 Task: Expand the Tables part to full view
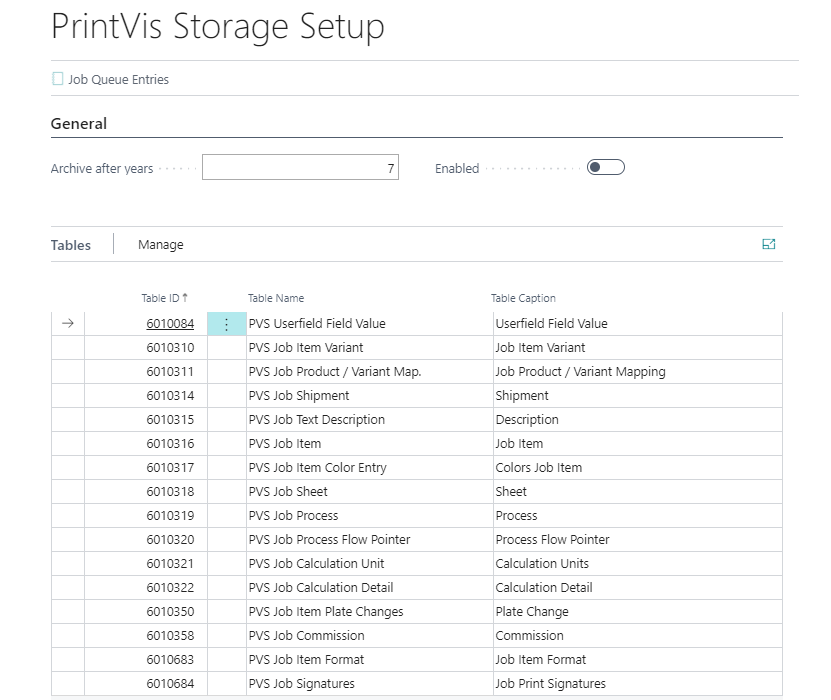tap(768, 244)
